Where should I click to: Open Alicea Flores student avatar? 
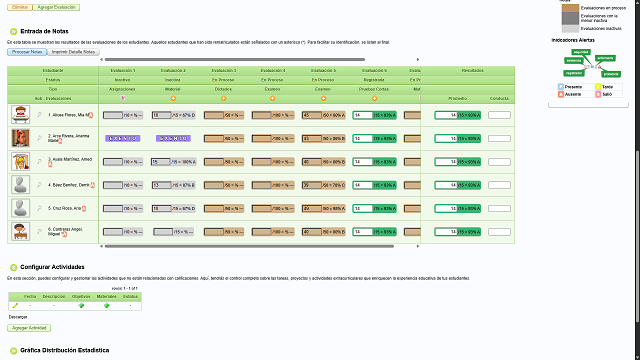(x=20, y=115)
